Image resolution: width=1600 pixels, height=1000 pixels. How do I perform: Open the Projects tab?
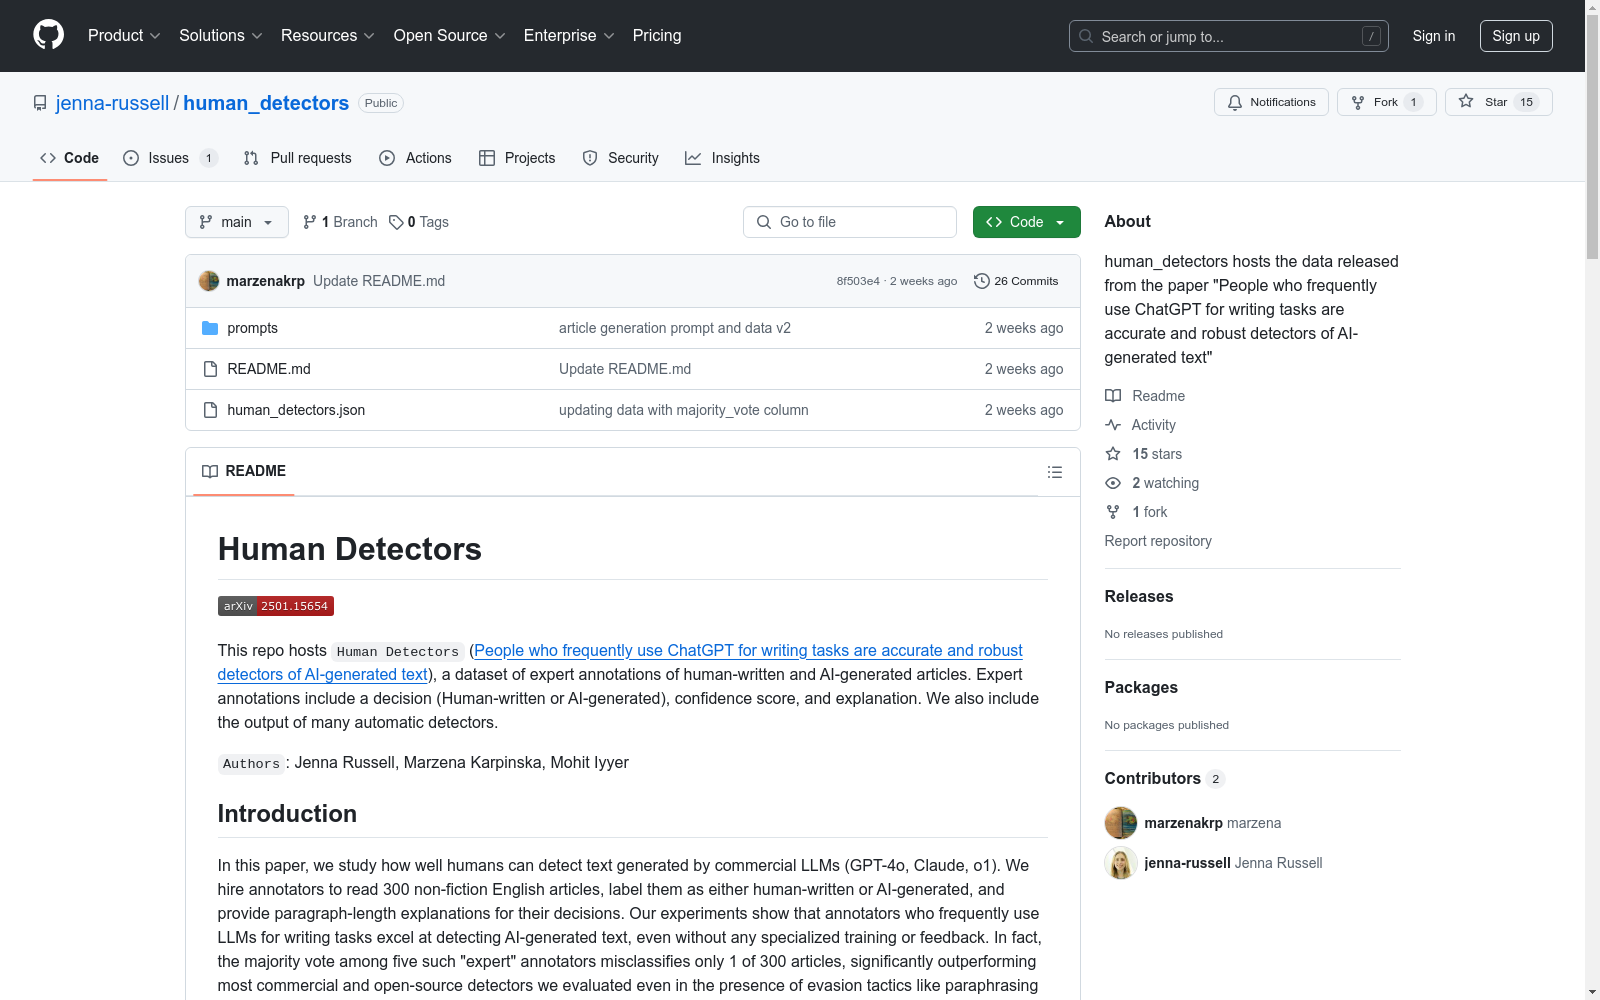coord(517,158)
